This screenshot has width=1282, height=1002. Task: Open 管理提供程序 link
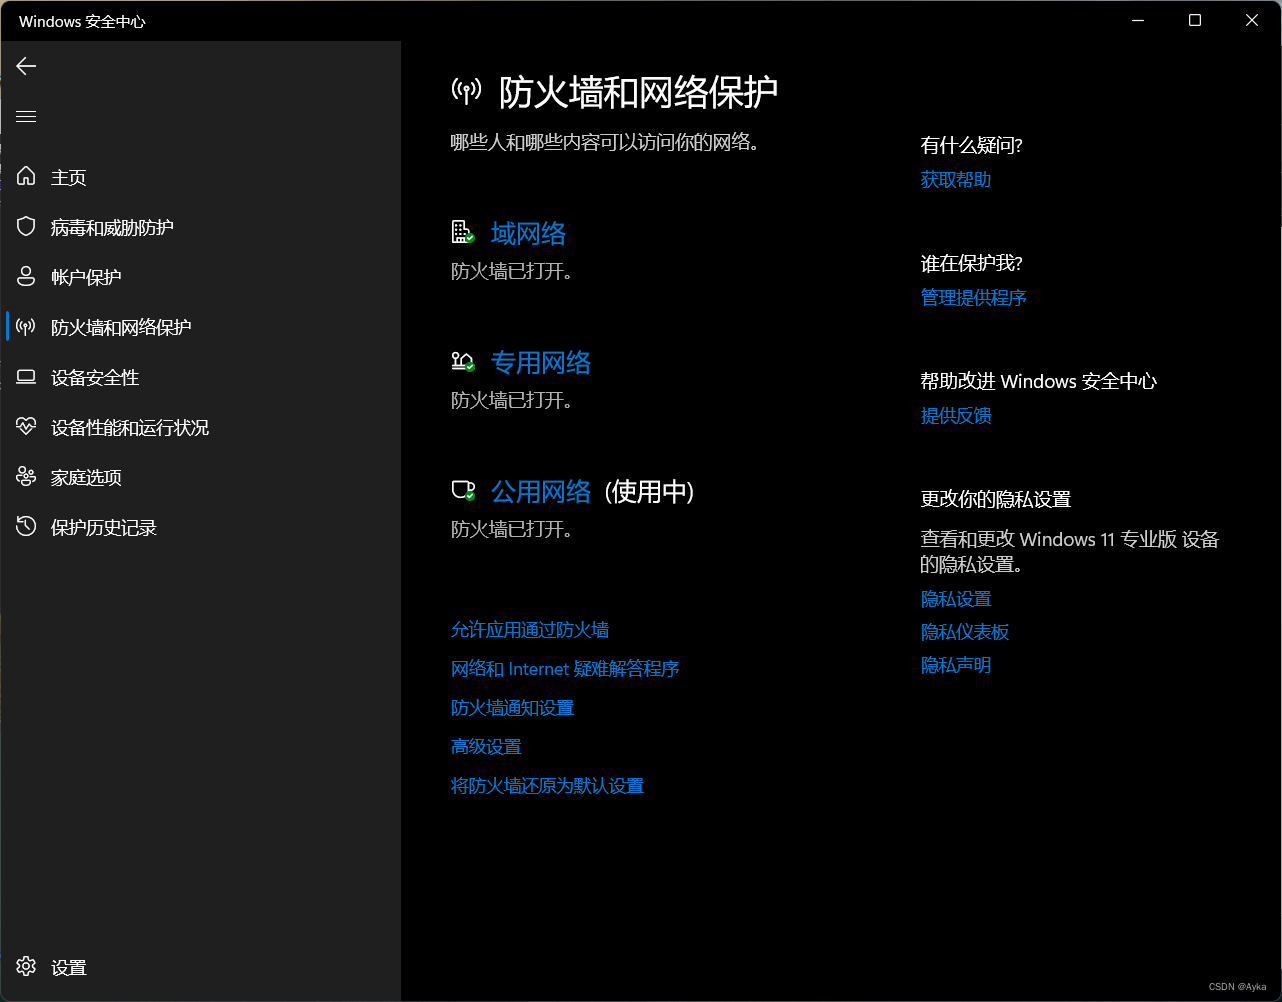(974, 298)
